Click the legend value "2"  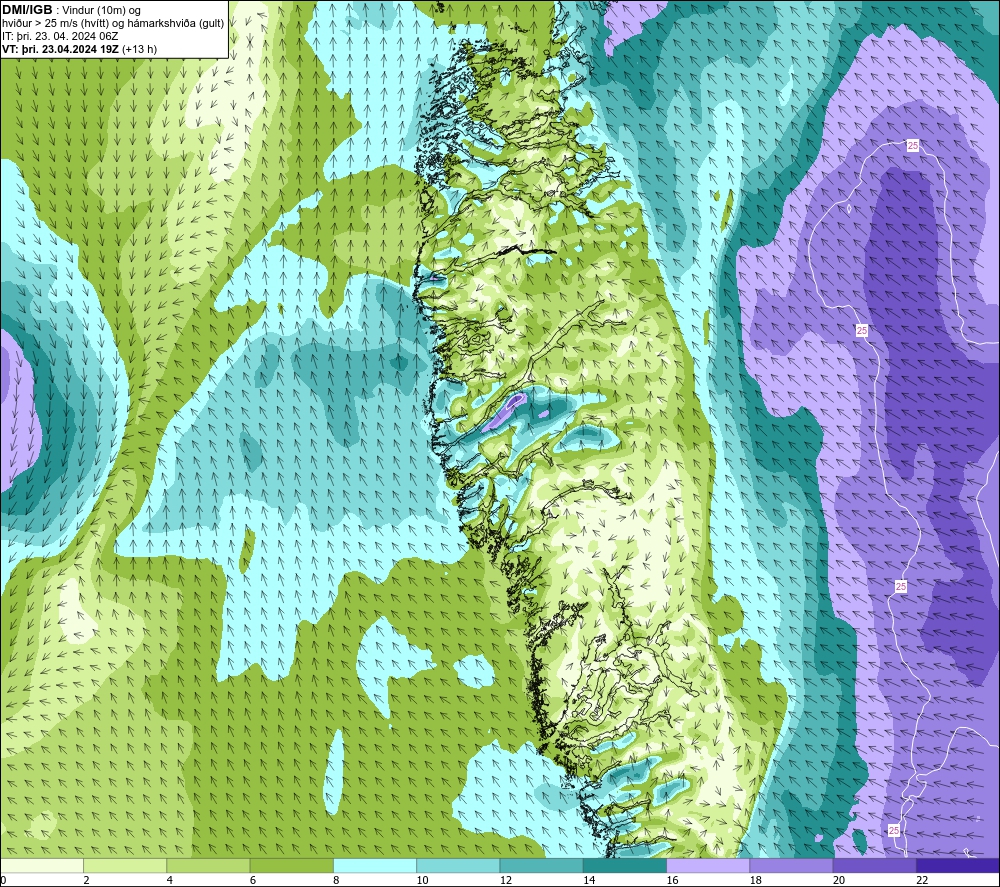click(x=86, y=880)
